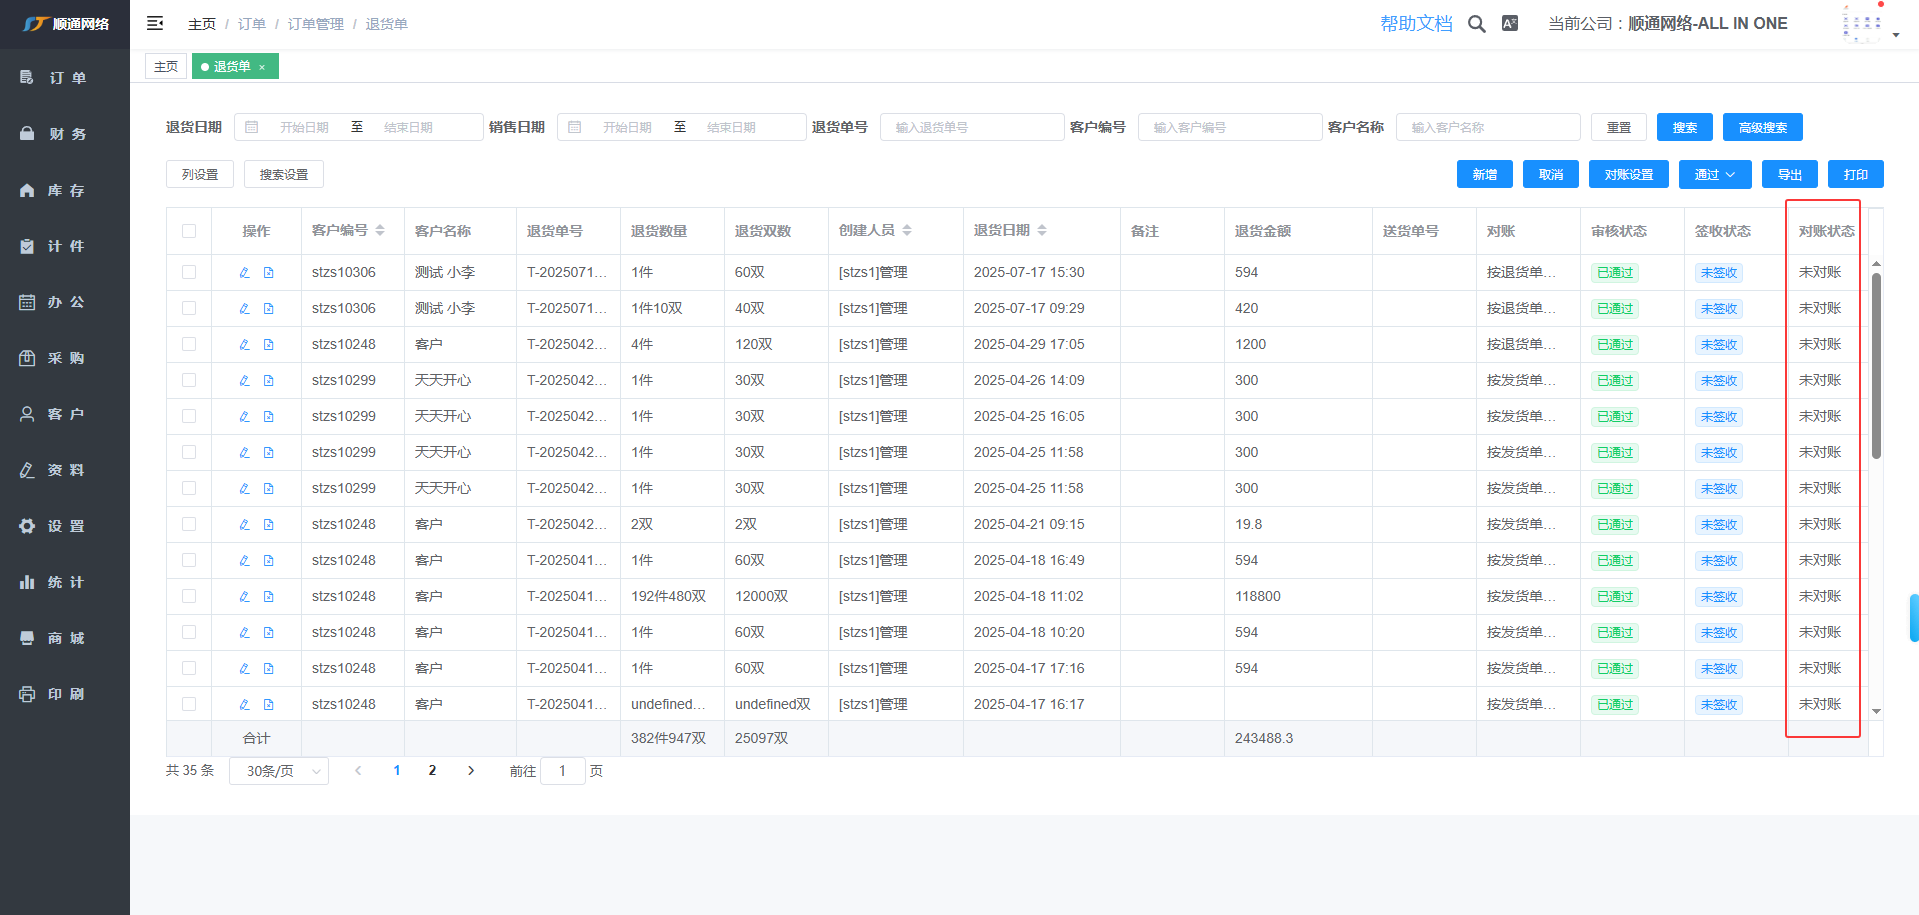Collapse the sidebar with the hamburger icon

155,23
